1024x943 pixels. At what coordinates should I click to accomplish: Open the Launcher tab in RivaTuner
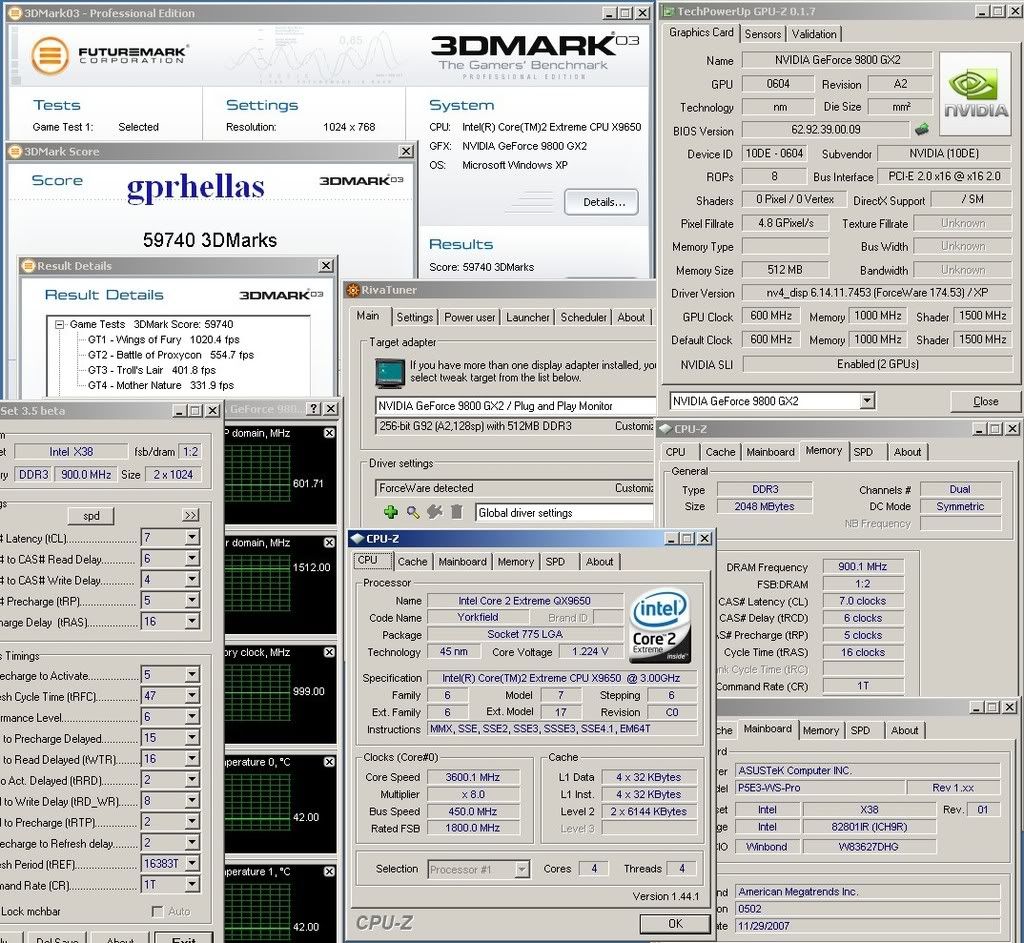(528, 317)
